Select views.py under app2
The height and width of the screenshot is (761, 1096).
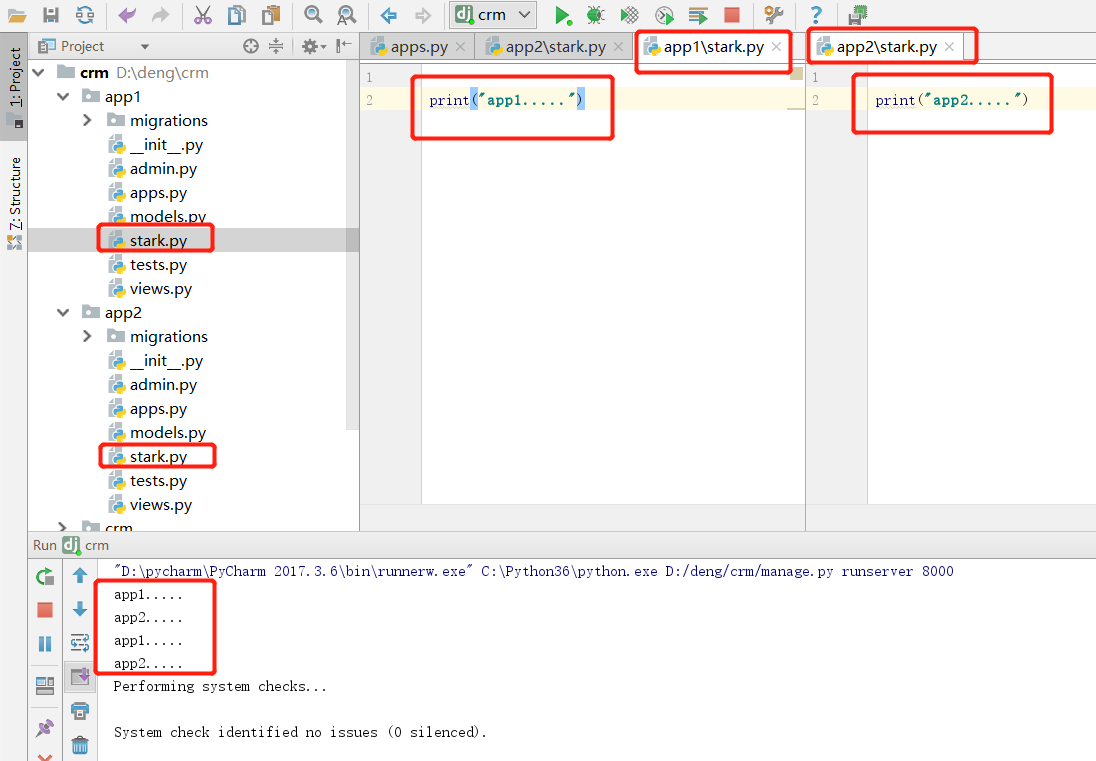[150, 505]
